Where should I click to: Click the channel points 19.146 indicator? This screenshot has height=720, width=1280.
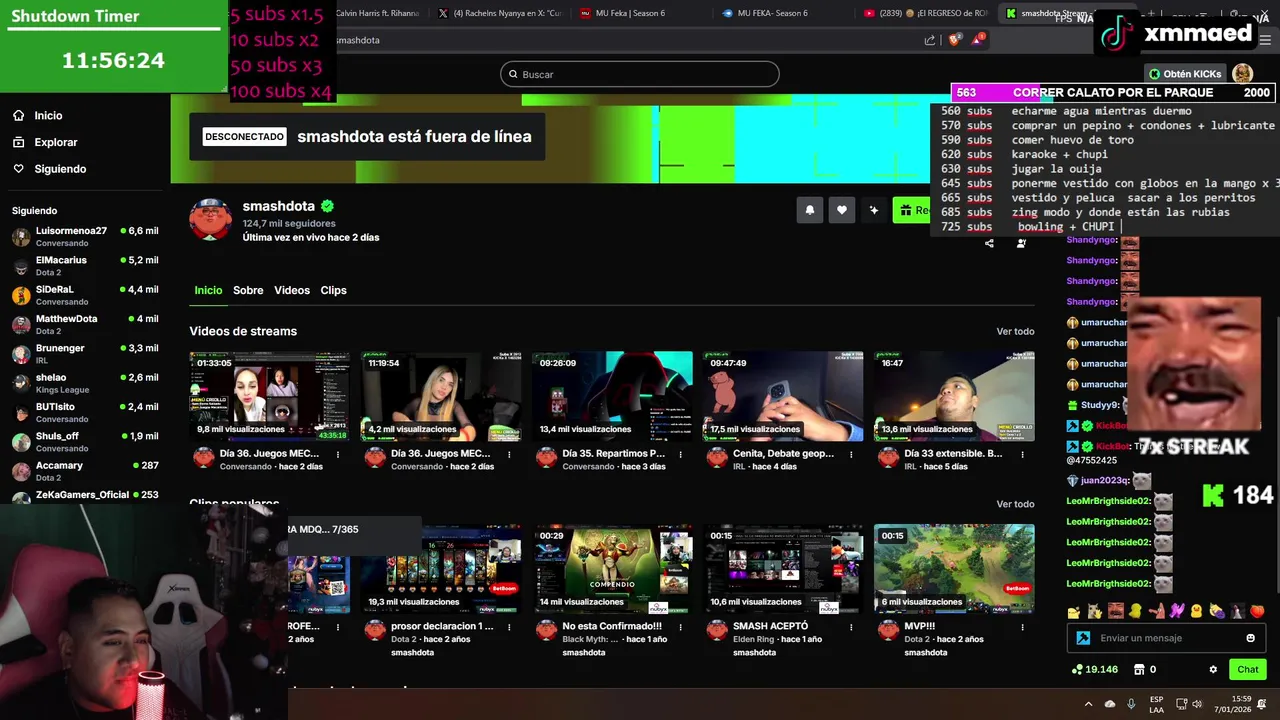click(x=1094, y=670)
